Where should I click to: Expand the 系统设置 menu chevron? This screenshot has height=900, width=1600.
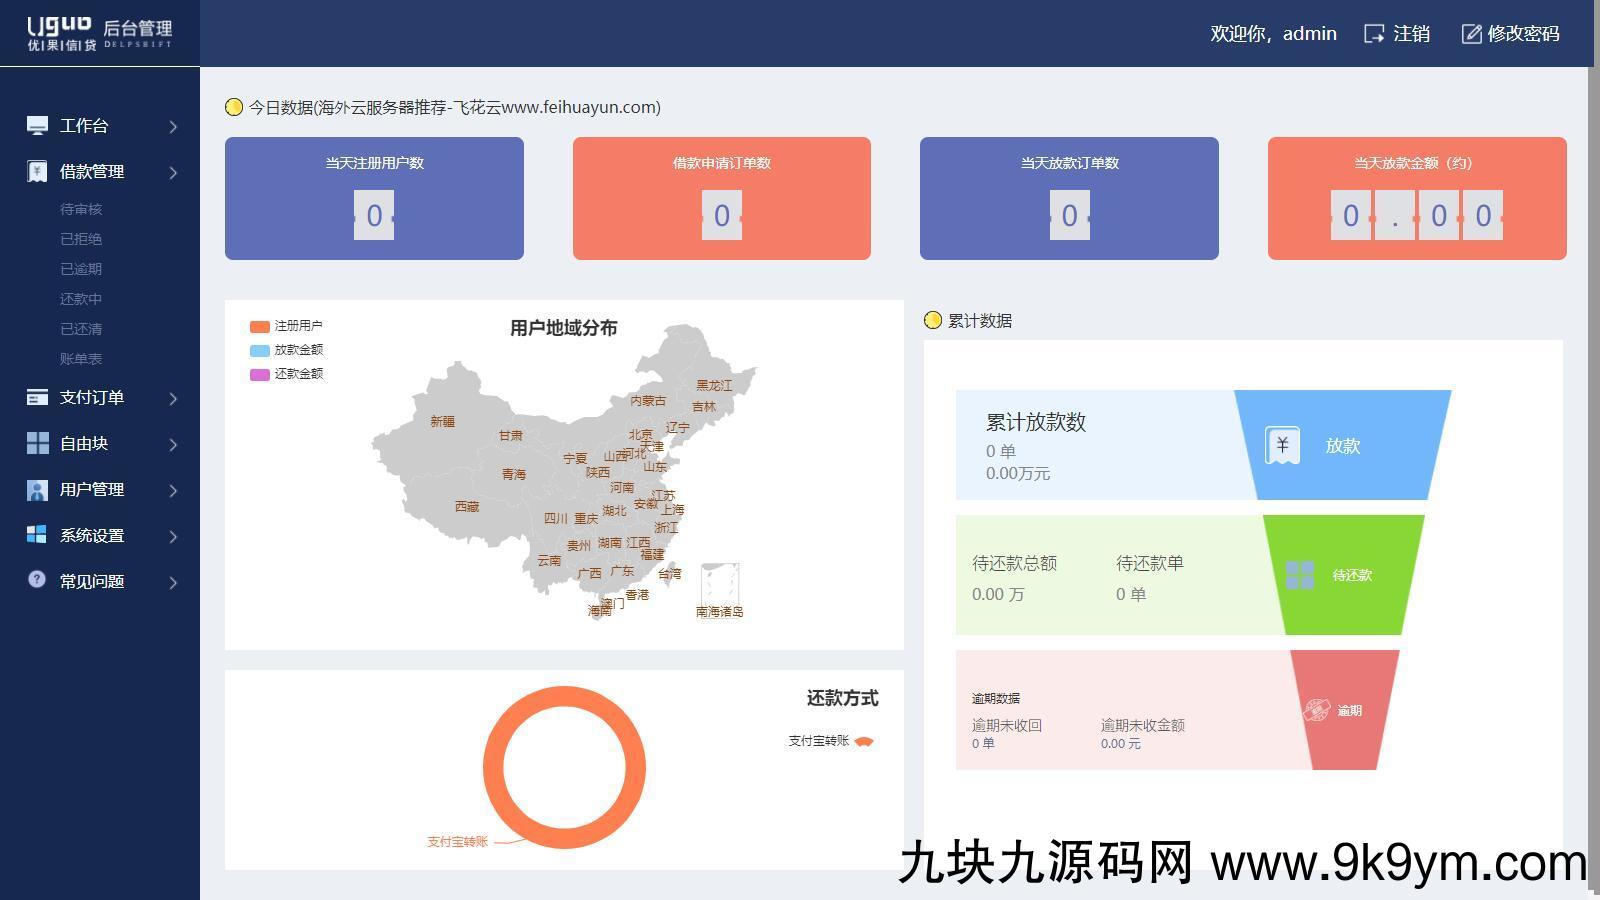[x=173, y=537]
